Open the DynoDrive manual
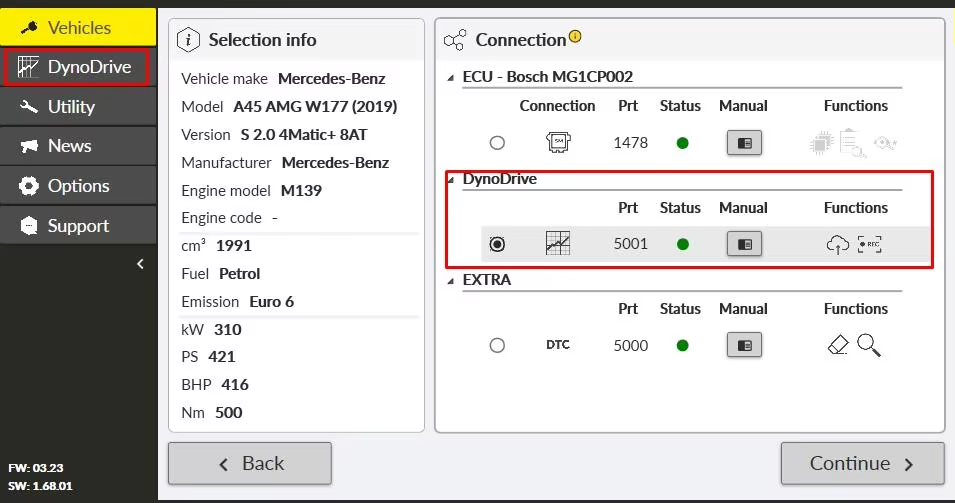 pos(744,244)
